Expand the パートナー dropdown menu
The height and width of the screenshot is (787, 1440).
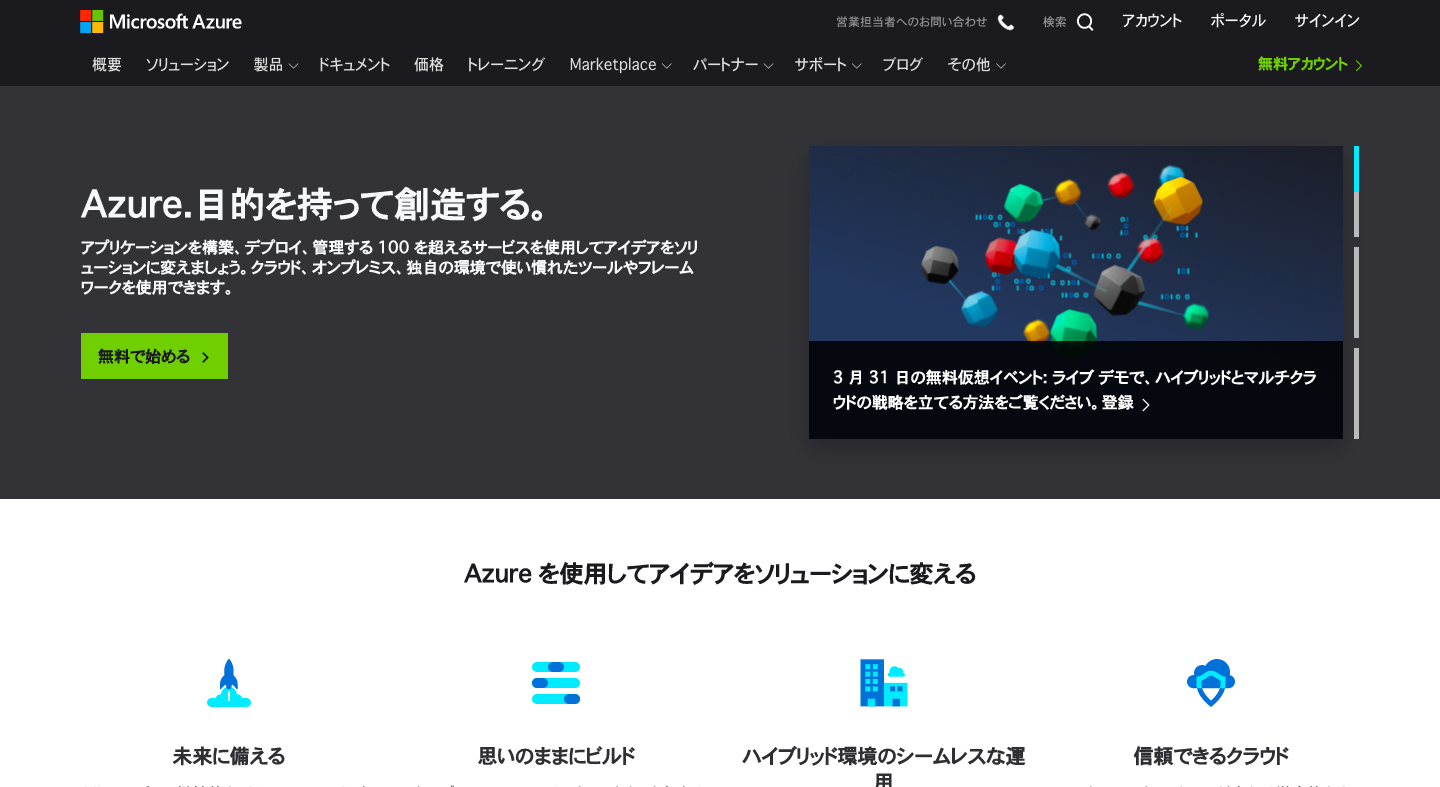click(x=733, y=65)
